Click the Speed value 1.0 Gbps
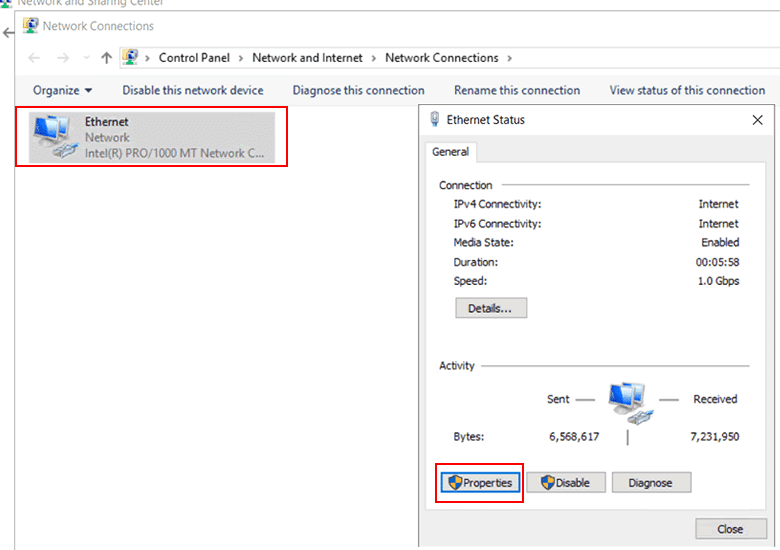 [718, 281]
